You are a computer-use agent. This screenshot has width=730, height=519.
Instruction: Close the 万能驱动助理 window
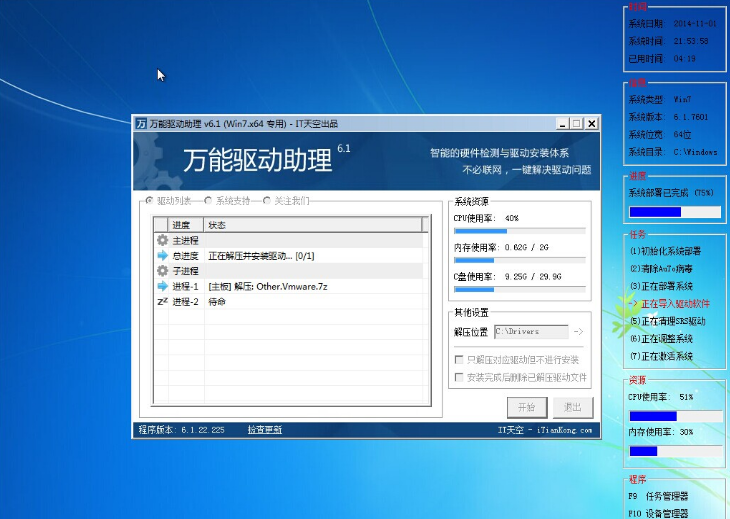[x=591, y=124]
